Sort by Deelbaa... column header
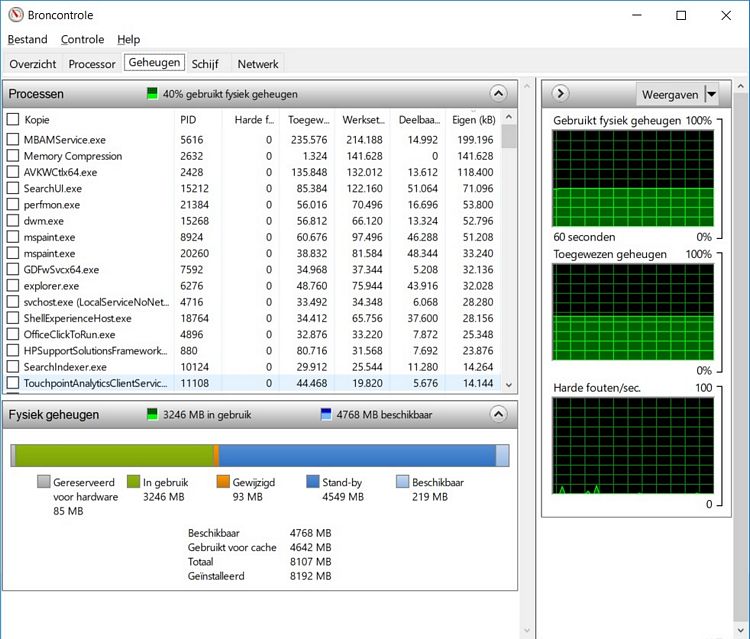Viewport: 750px width, 639px height. click(418, 120)
